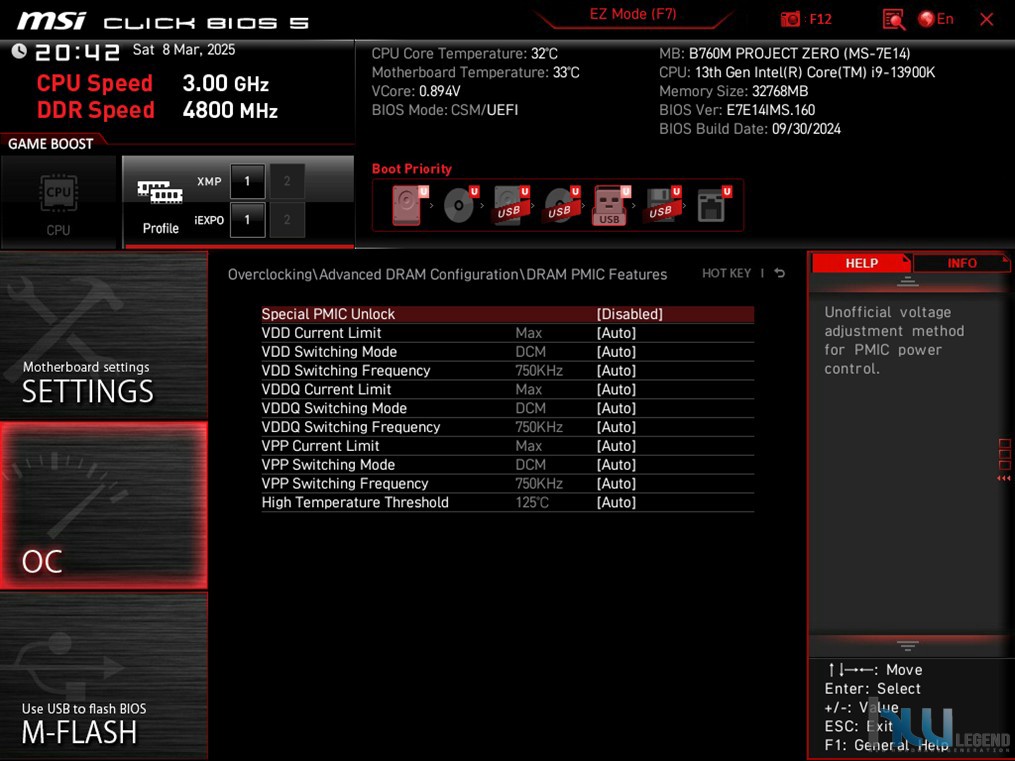Enable XMP profile 1
Viewport: 1015px width, 761px height.
point(247,181)
